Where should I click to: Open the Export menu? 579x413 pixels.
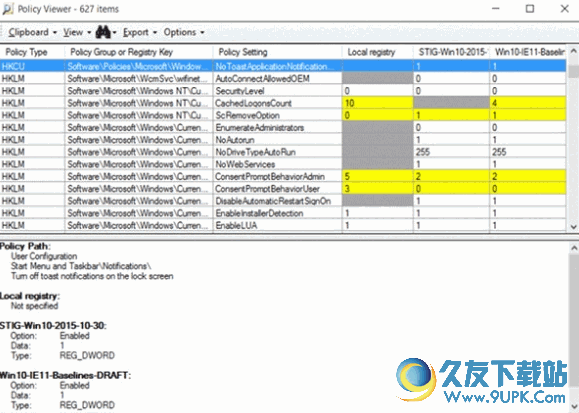click(x=136, y=33)
